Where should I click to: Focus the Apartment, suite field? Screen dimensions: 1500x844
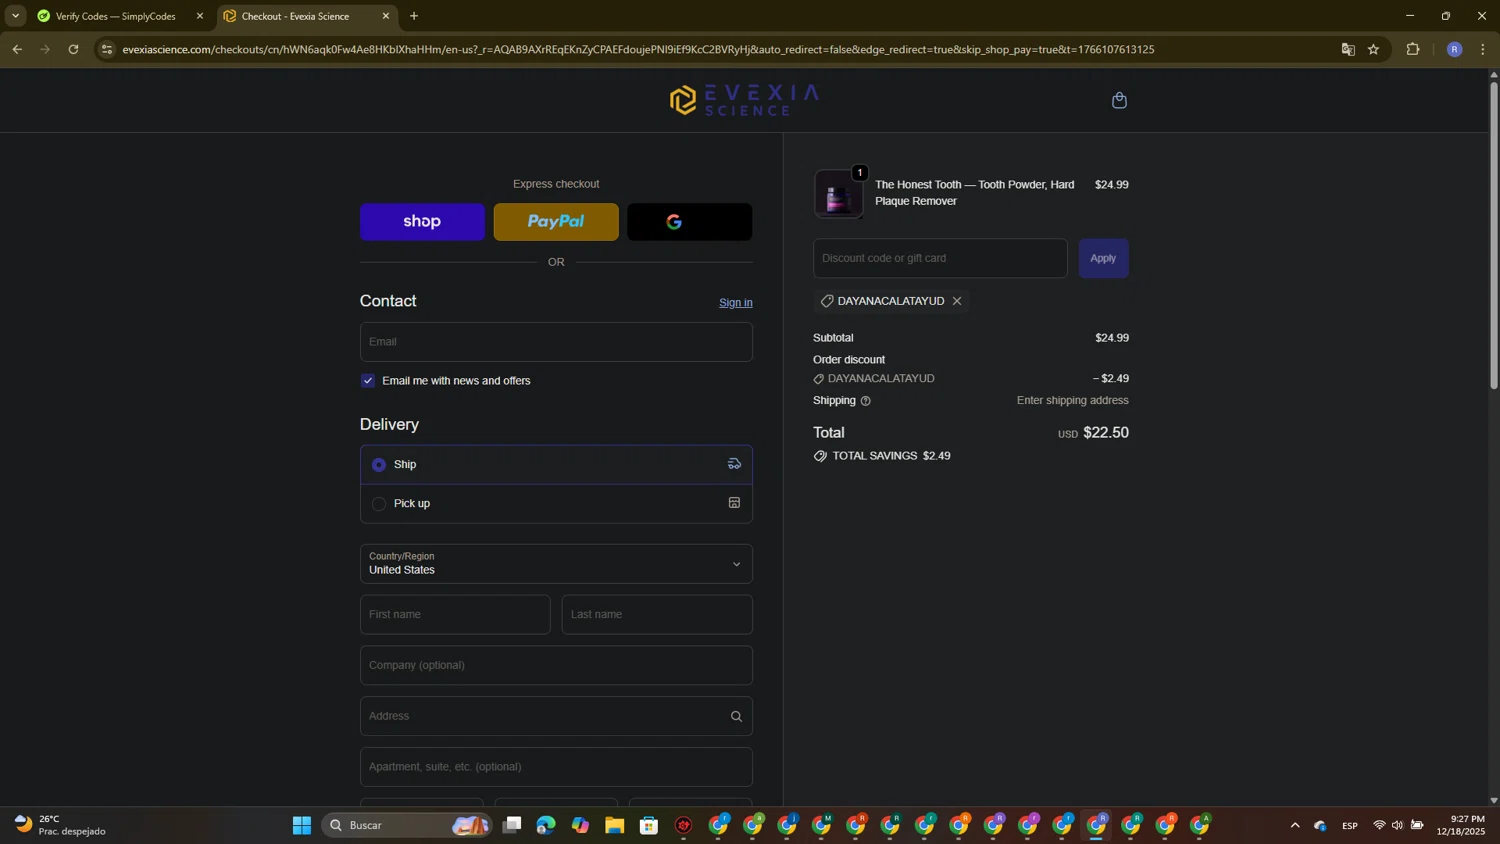click(x=556, y=767)
